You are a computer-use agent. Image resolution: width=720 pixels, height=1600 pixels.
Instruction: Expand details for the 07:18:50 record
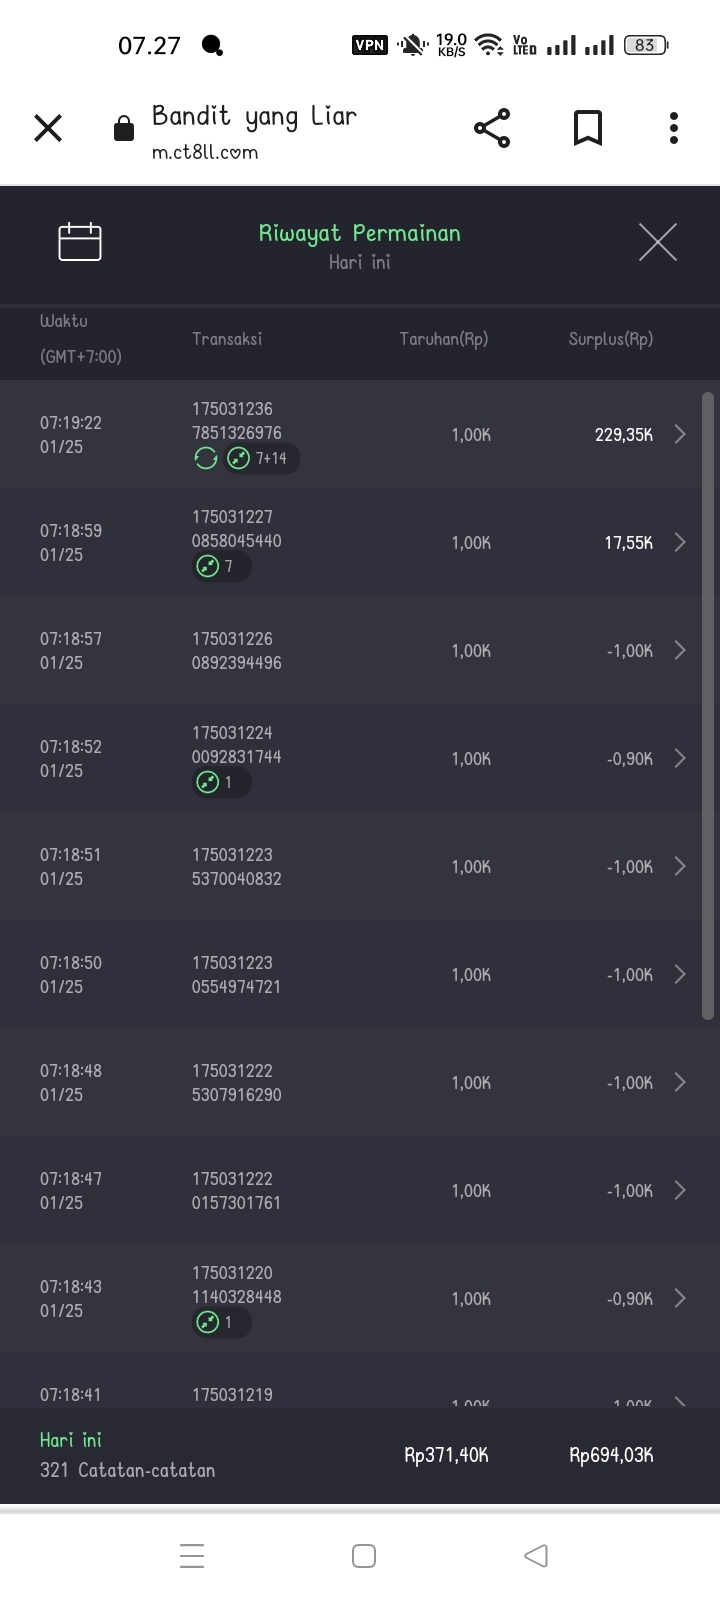(x=680, y=974)
